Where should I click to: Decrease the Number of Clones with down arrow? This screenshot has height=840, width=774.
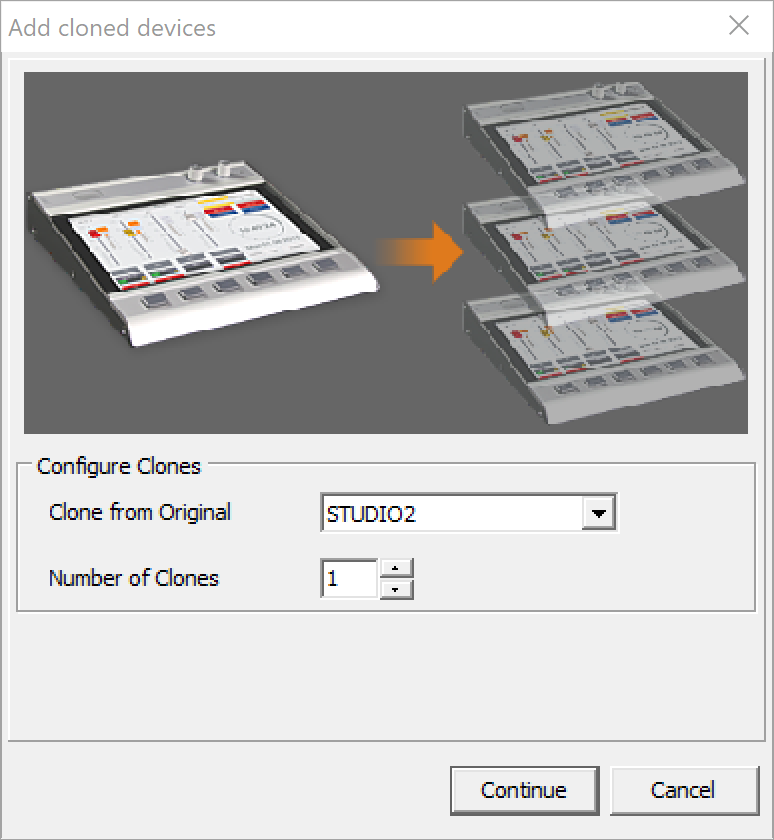point(396,589)
